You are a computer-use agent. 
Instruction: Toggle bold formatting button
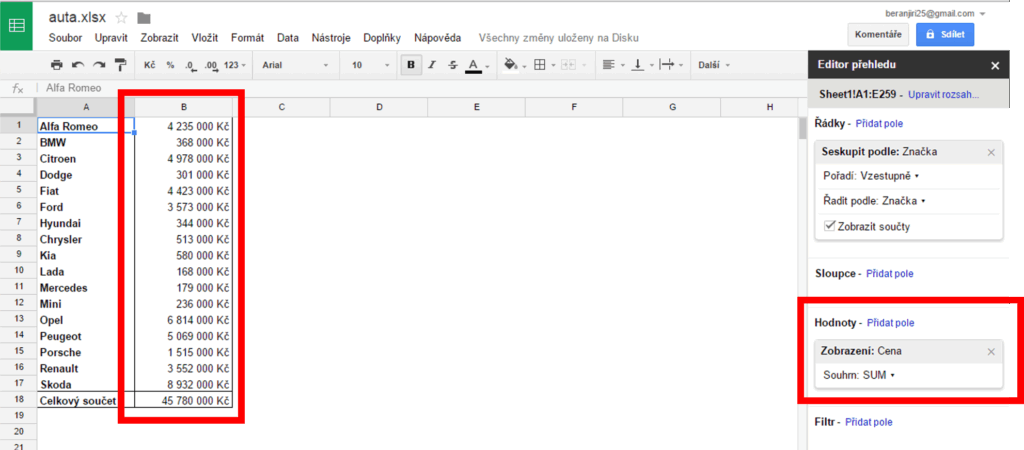click(411, 65)
